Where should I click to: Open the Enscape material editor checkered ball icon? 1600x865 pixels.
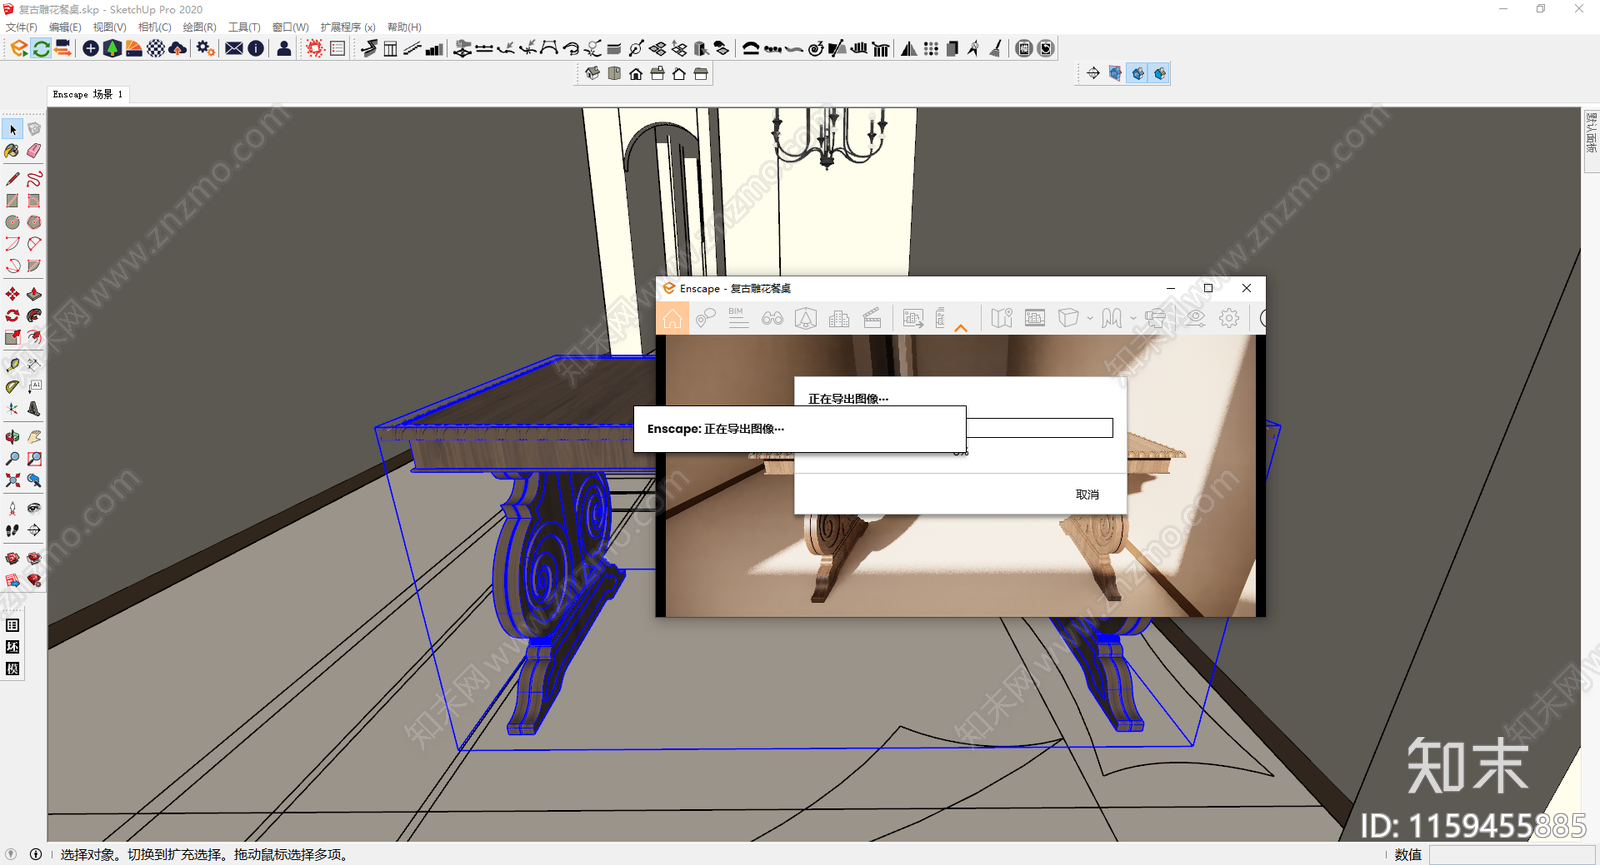tap(156, 48)
